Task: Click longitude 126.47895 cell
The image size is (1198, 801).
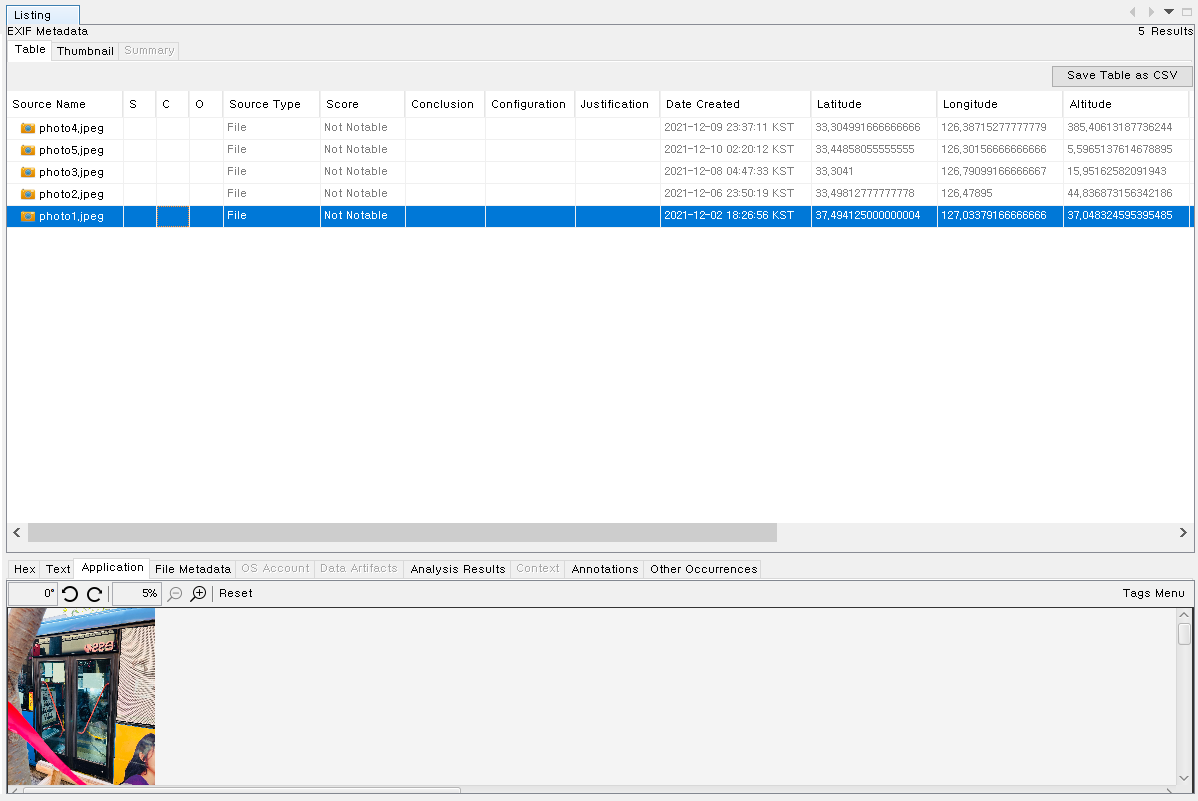Action: point(999,194)
